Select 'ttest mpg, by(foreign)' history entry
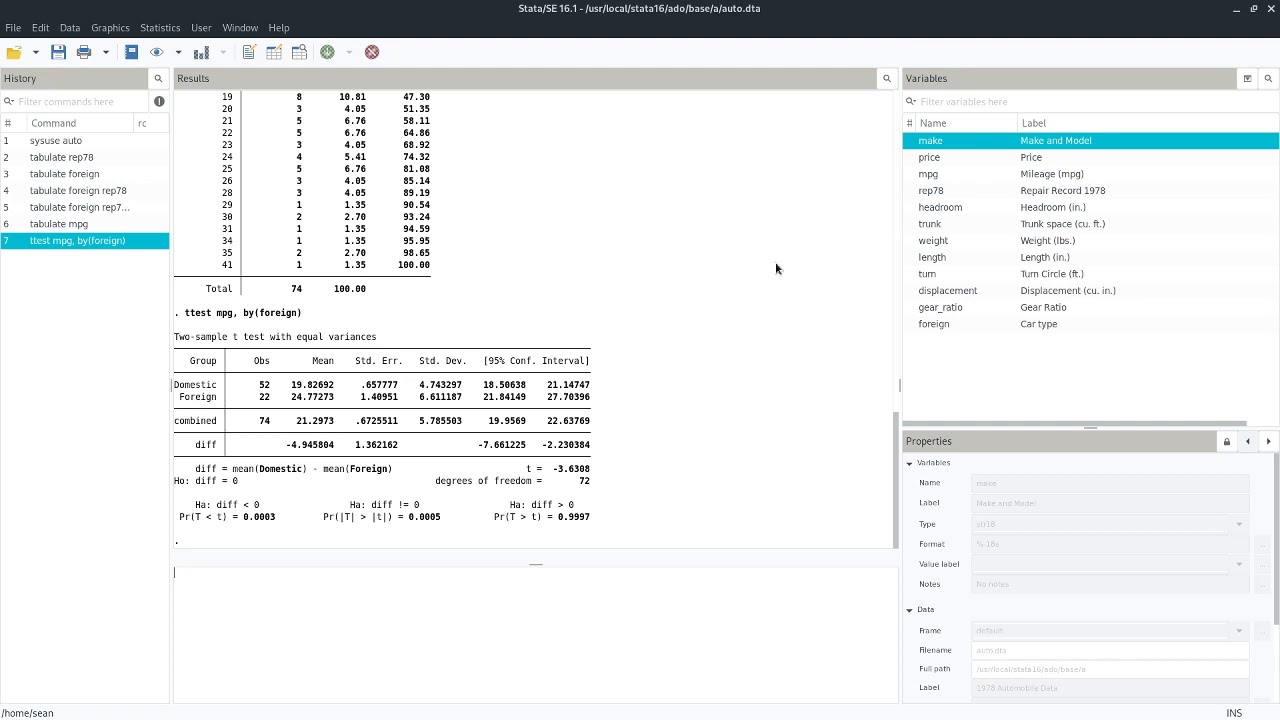This screenshot has width=1280, height=720. (85, 241)
